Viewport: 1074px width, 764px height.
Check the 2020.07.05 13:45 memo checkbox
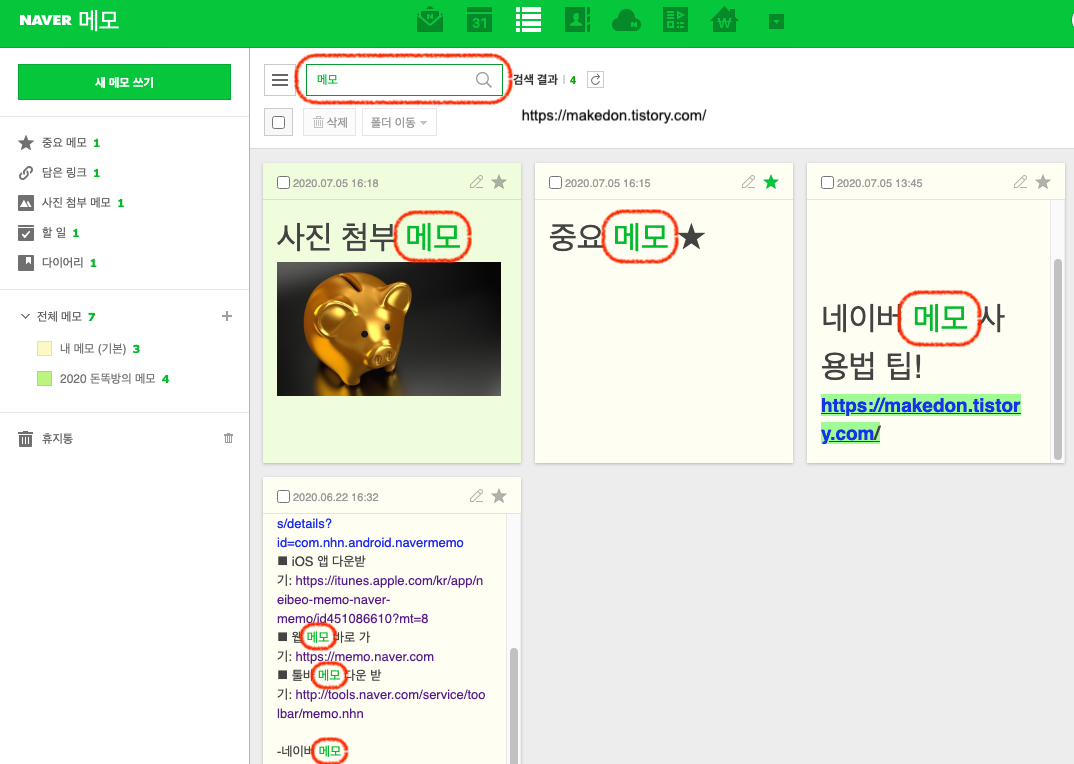click(827, 182)
